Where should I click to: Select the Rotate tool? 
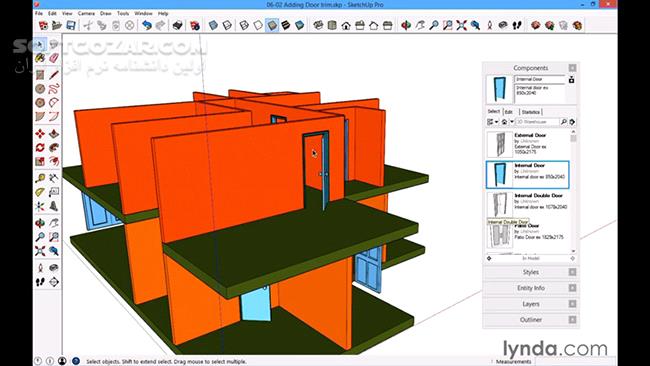point(40,148)
